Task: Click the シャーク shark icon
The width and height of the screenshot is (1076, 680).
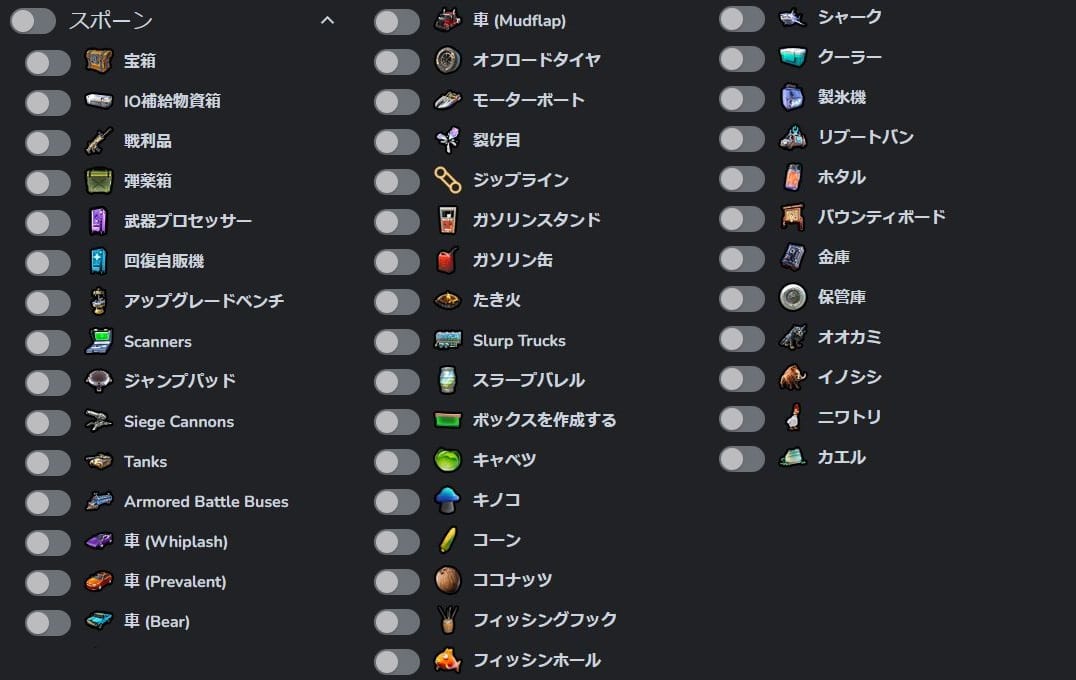Action: coord(792,18)
